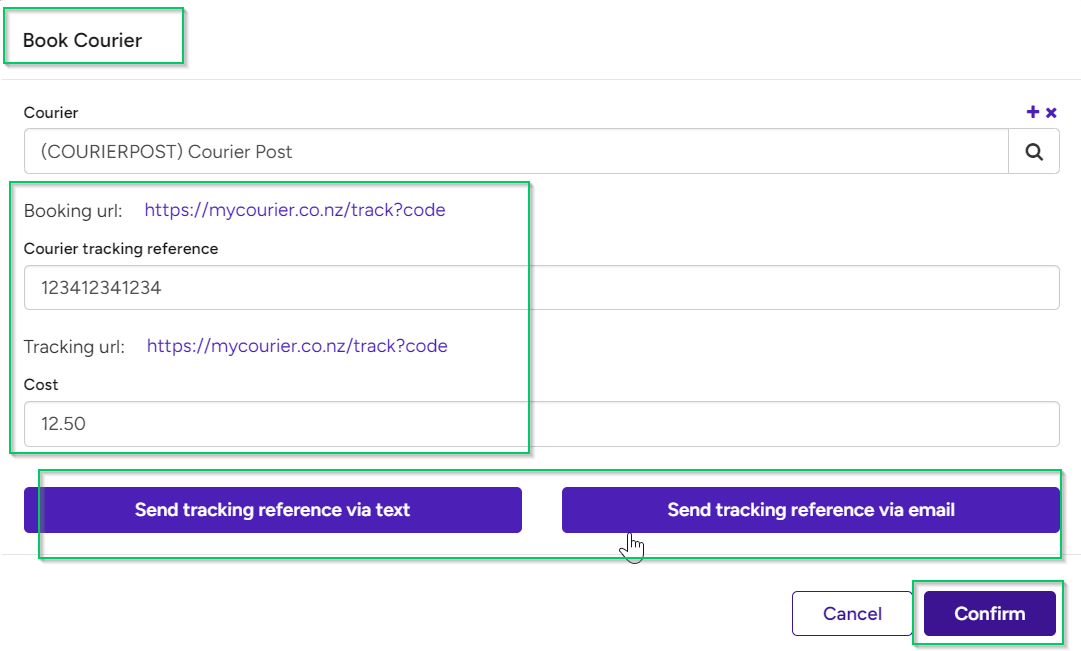Click the plus icon to add courier
The height and width of the screenshot is (651, 1081).
(x=1033, y=112)
